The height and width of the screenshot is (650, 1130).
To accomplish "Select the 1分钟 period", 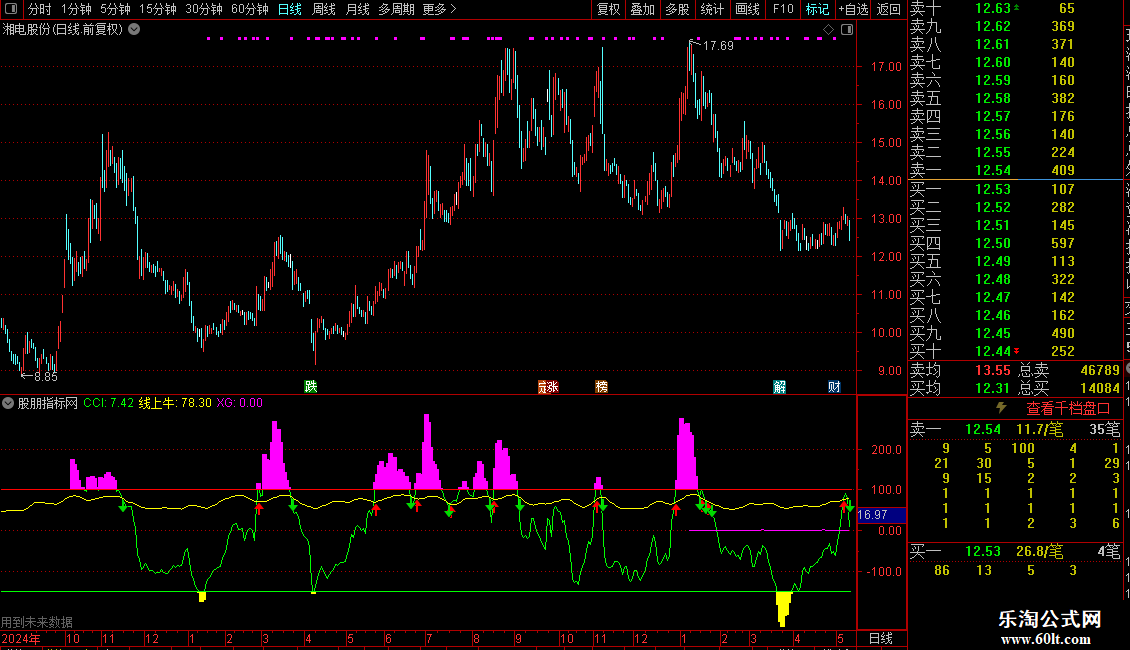I will tap(76, 9).
